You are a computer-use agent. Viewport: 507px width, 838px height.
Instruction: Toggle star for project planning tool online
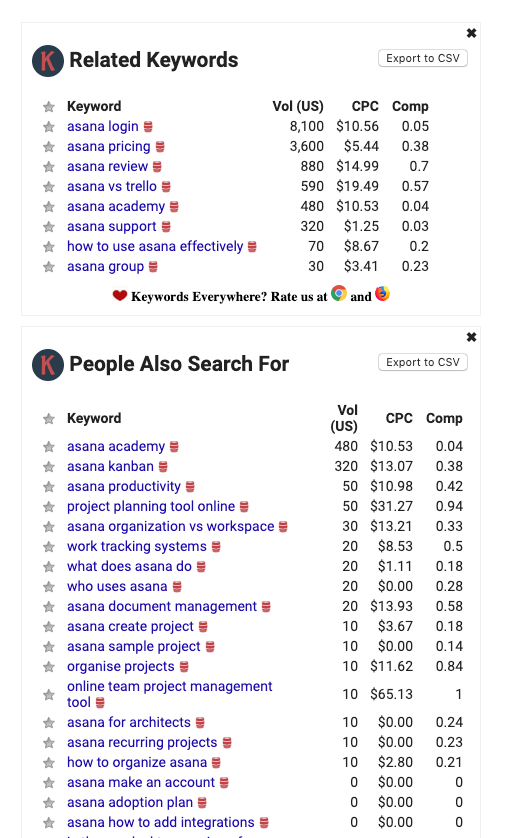(49, 507)
